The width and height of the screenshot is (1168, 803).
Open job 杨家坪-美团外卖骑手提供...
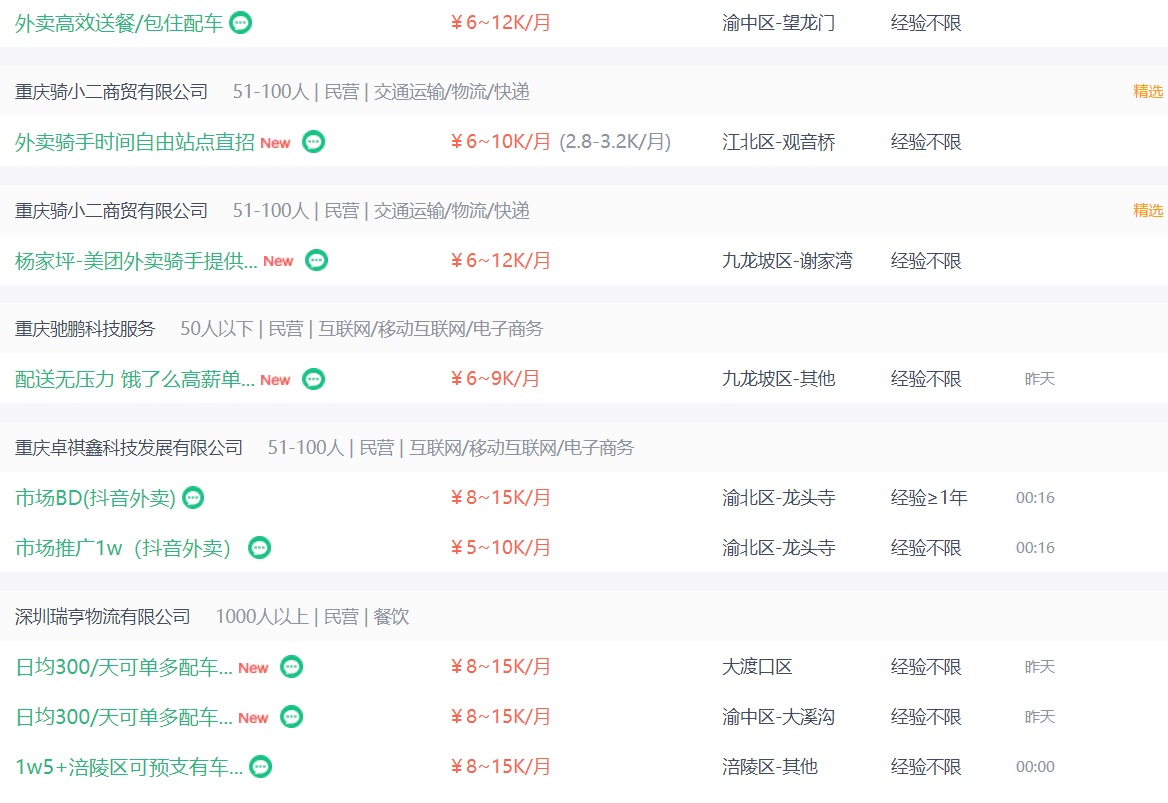[x=136, y=261]
